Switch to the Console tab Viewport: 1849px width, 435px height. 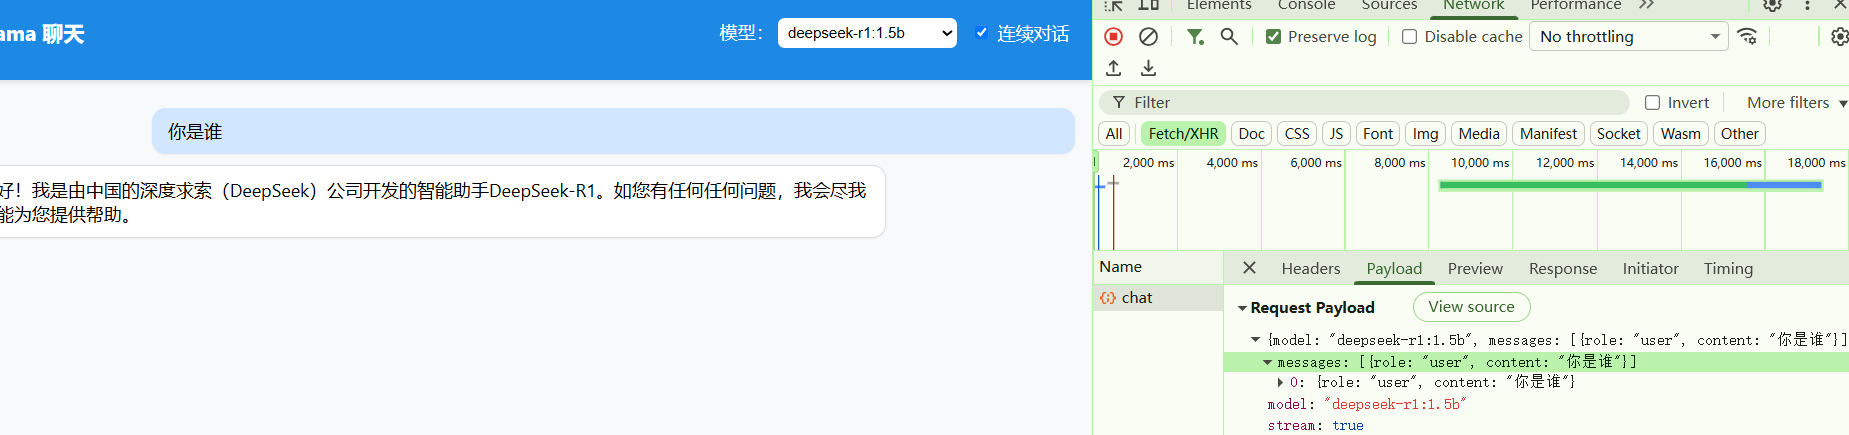pyautogui.click(x=1306, y=5)
